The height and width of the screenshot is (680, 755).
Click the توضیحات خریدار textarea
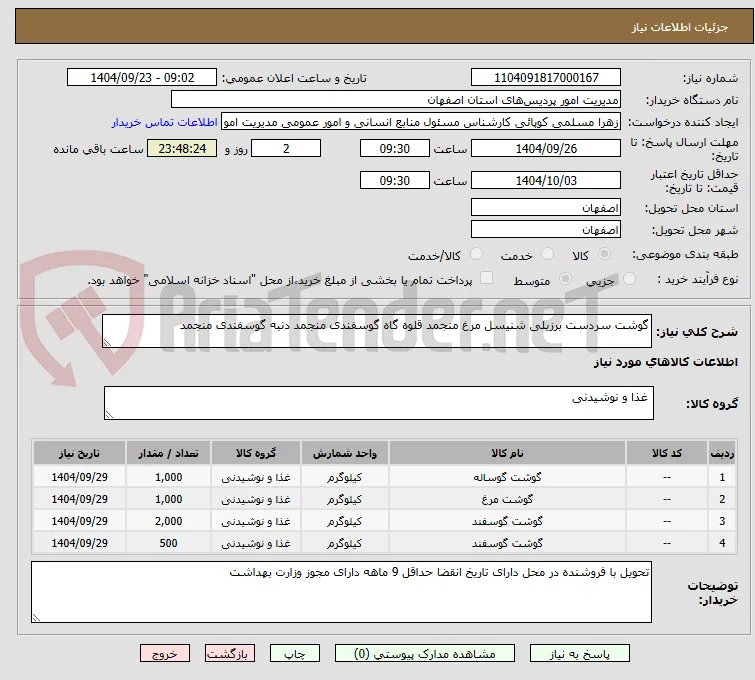341,592
